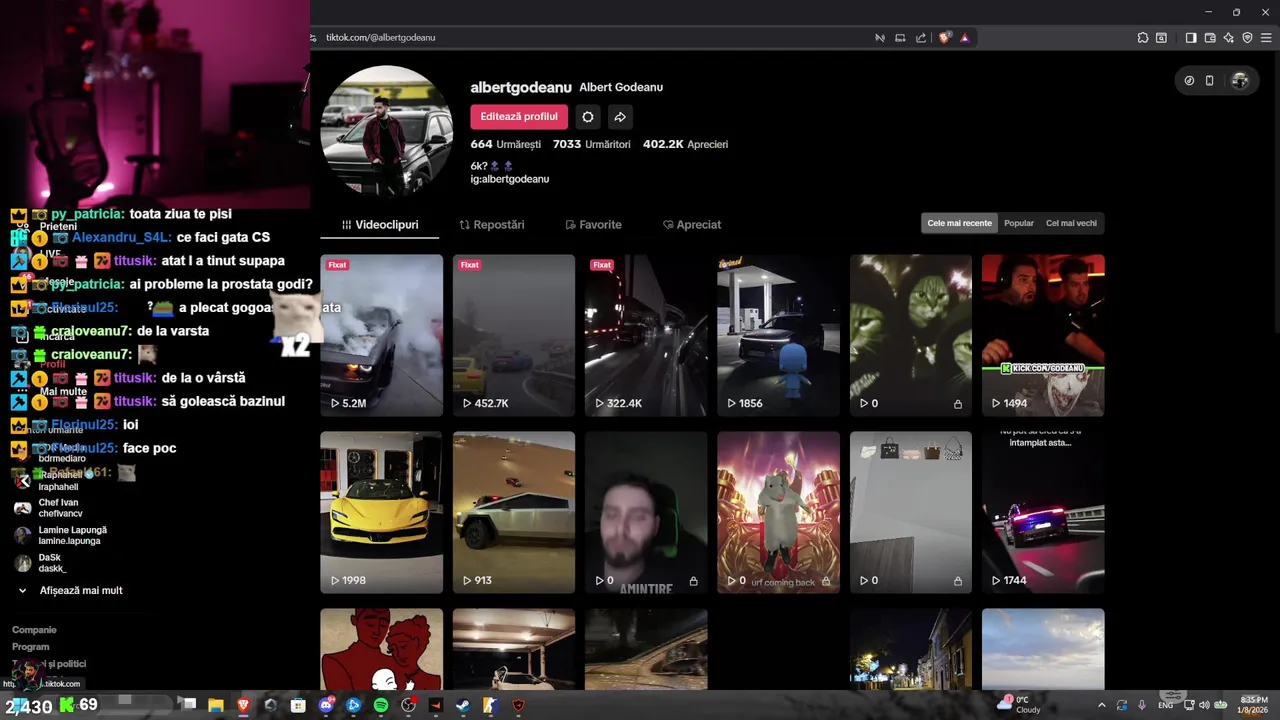Click 'Editează profilul' button
Image resolution: width=1280 pixels, height=720 pixels.
click(x=519, y=117)
